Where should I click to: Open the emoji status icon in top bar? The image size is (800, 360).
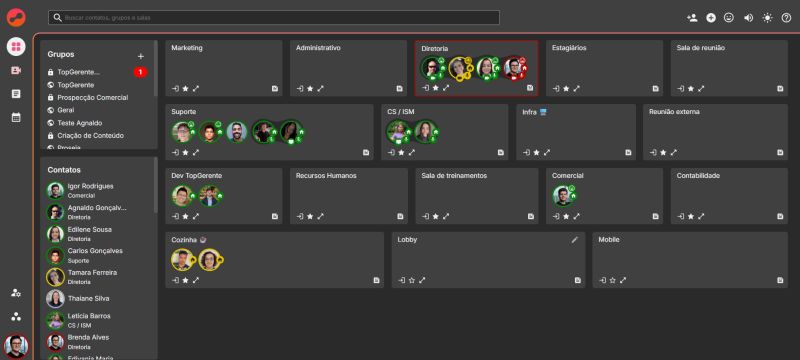729,18
